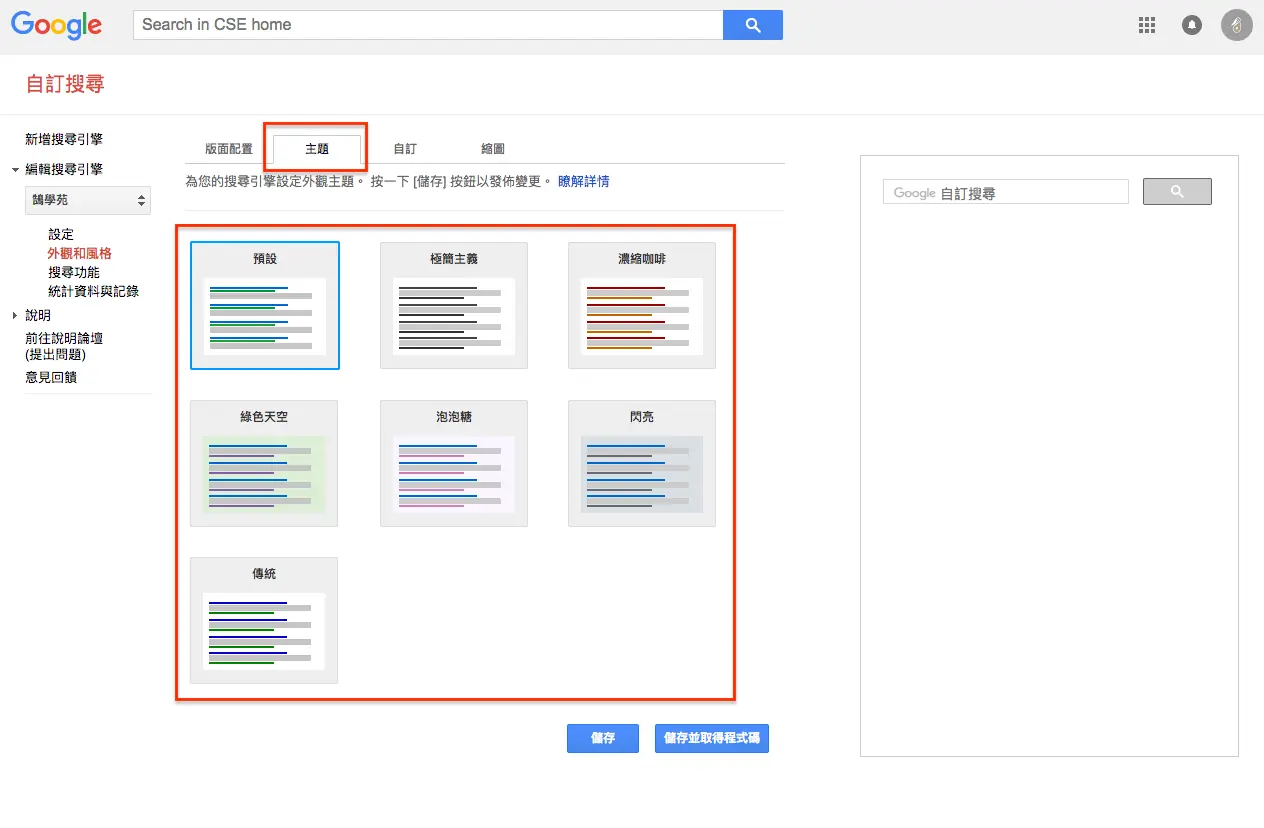Choose the 濃縮咖啡 theme

click(x=642, y=306)
